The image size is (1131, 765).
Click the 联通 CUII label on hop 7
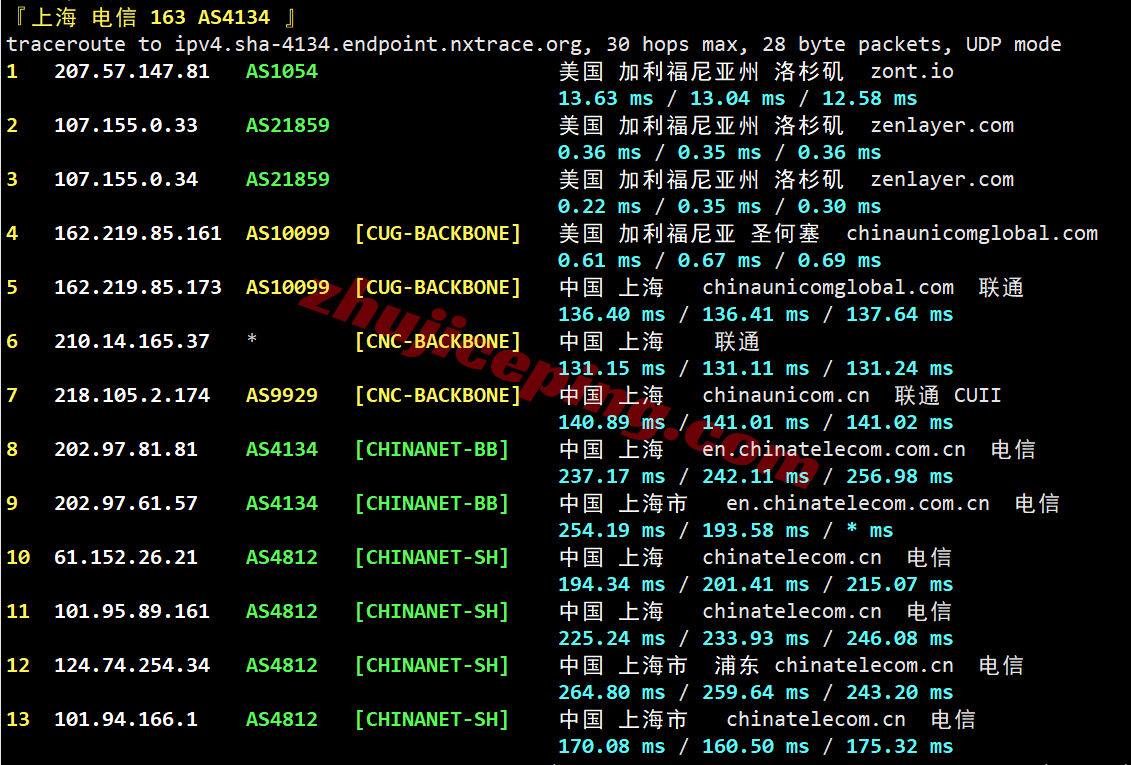[948, 396]
